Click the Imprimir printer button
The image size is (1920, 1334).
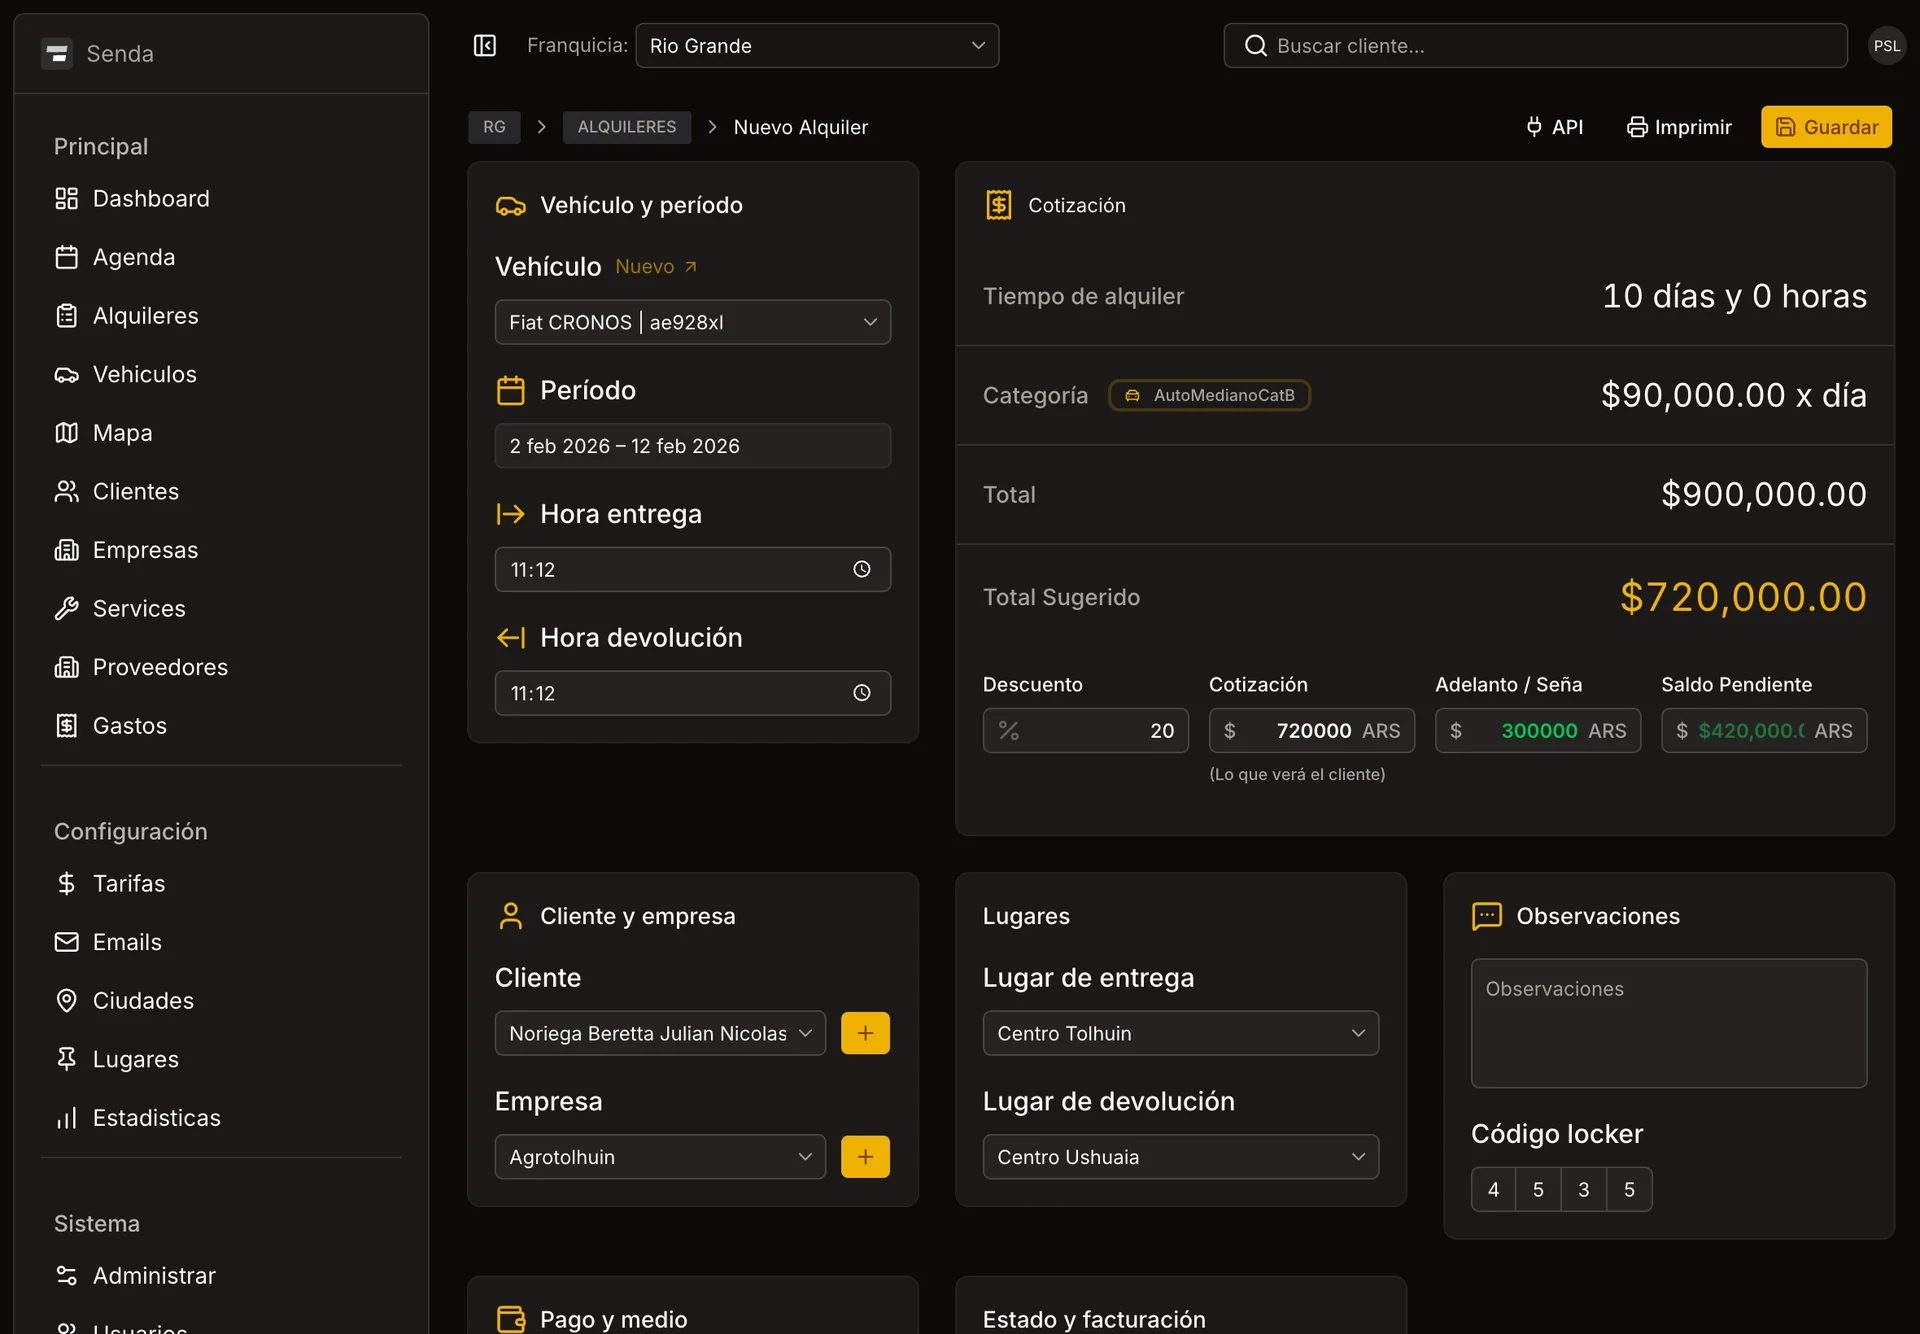click(x=1679, y=127)
